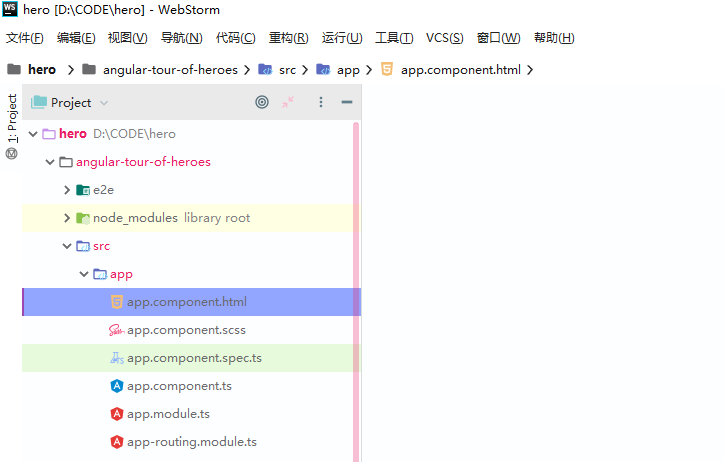Image resolution: width=724 pixels, height=462 pixels.
Task: Click the Sass icon of app.component.scss
Action: [117, 330]
